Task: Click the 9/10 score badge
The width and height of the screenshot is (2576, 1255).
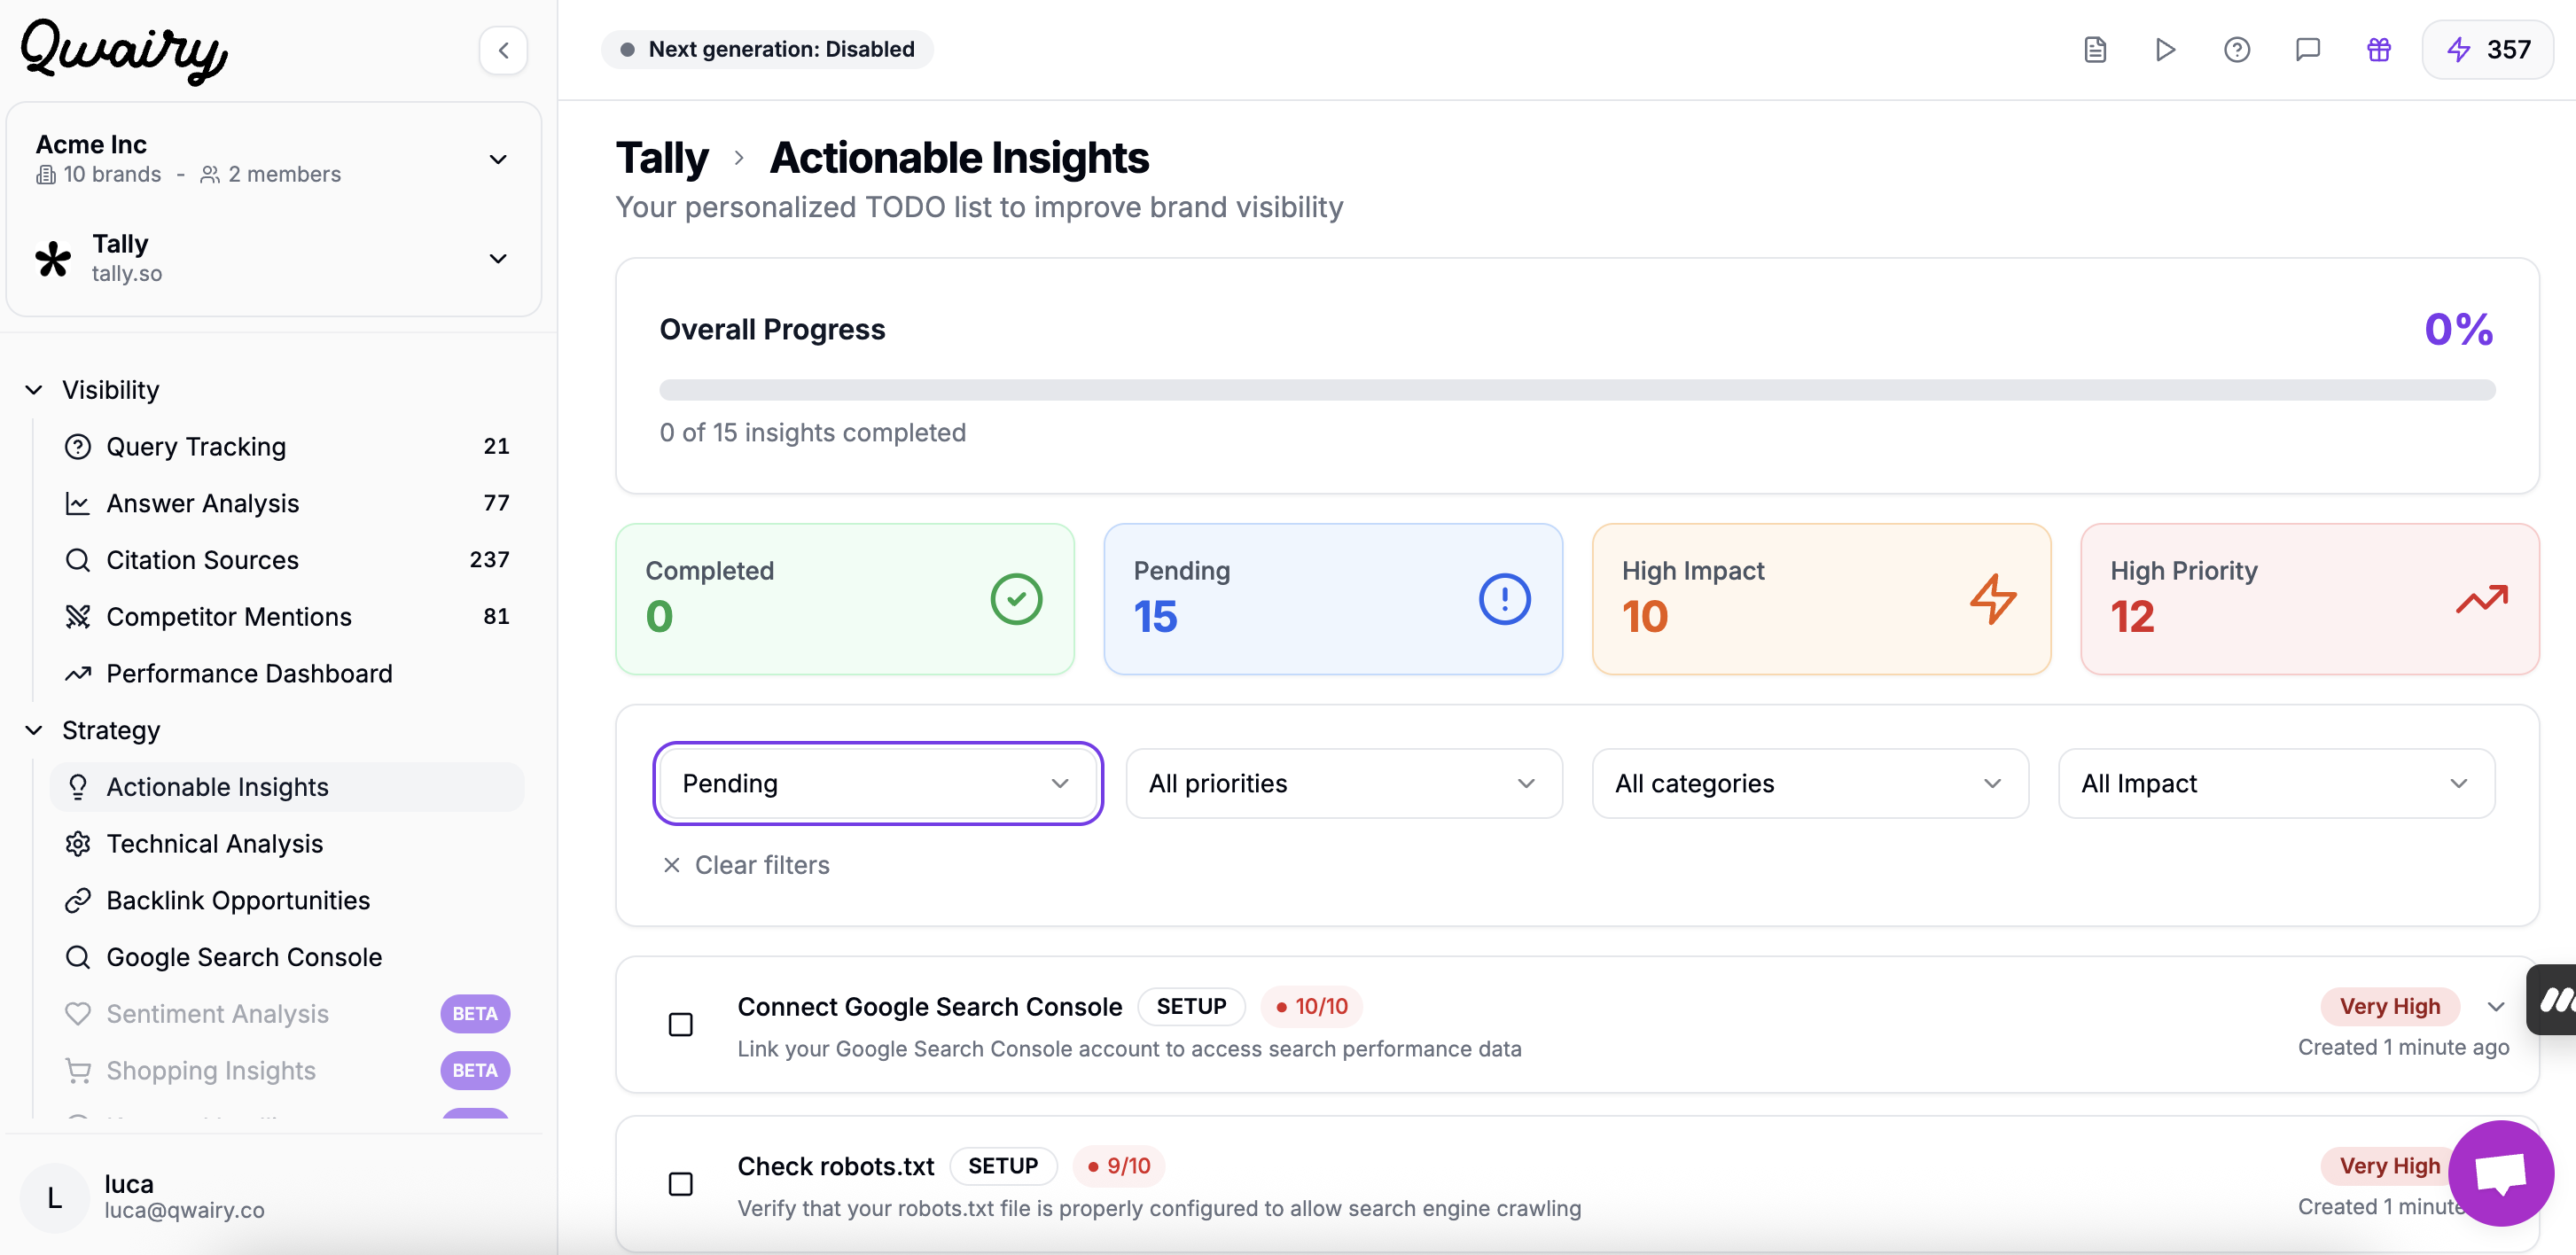Action: (1119, 1166)
